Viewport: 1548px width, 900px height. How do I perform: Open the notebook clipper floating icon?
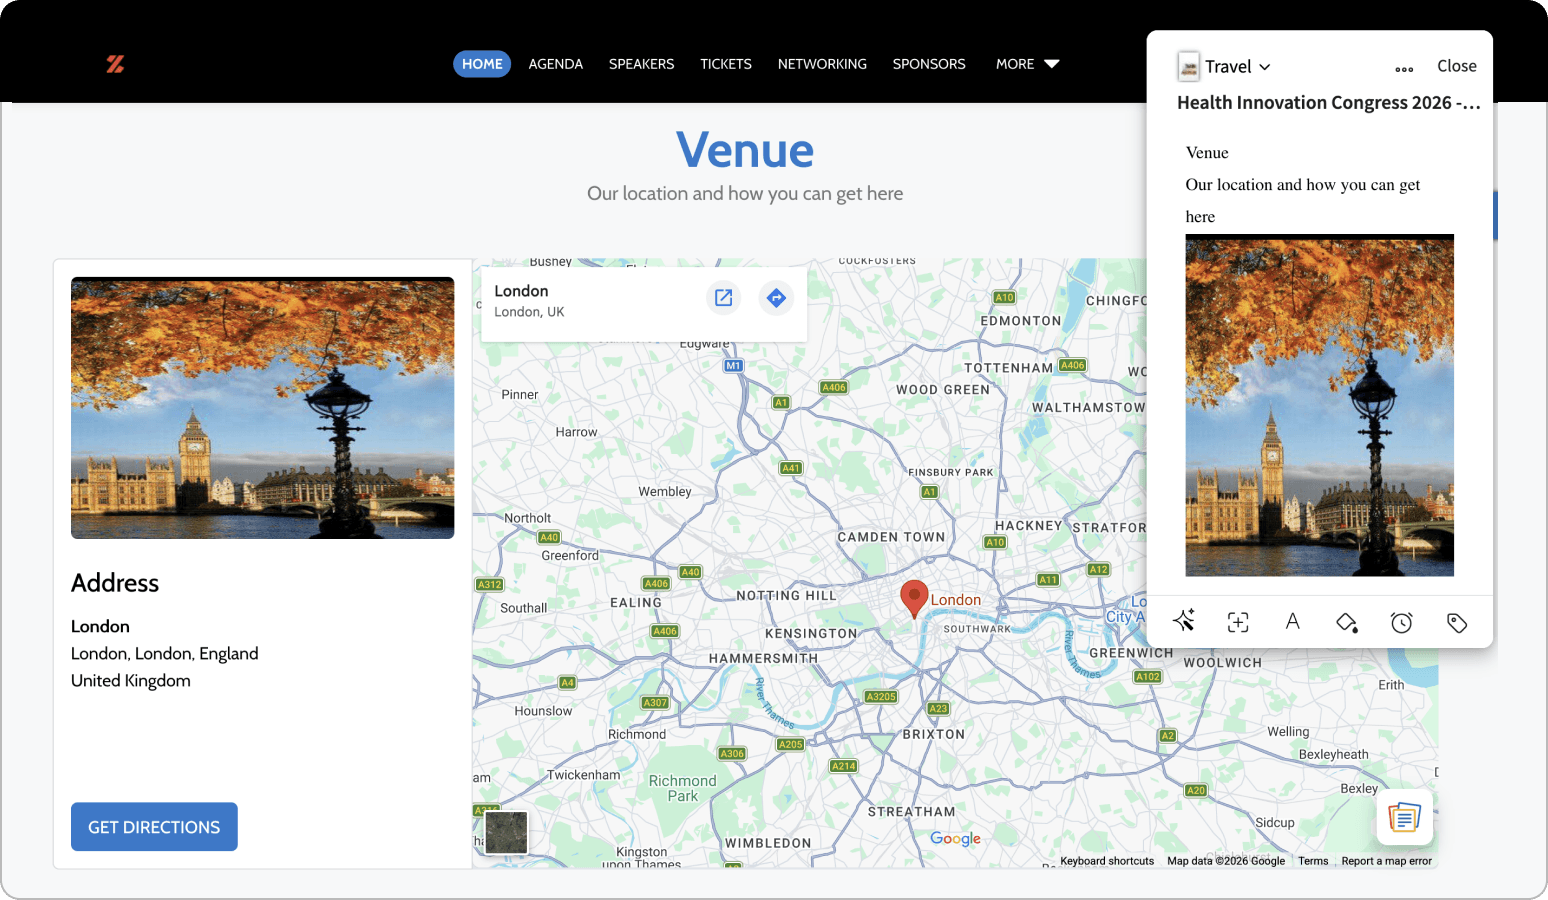(x=1404, y=817)
